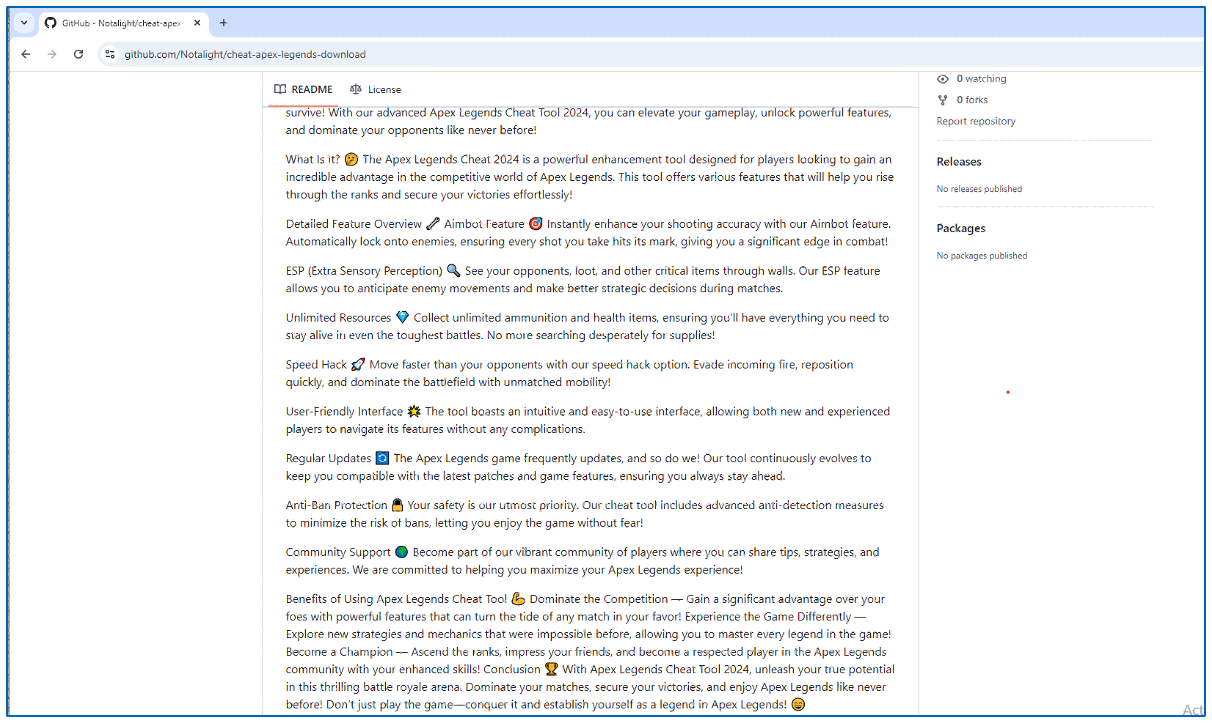This screenshot has height=724, width=1212.
Task: Focus the address bar showing github.com URL
Action: (245, 54)
